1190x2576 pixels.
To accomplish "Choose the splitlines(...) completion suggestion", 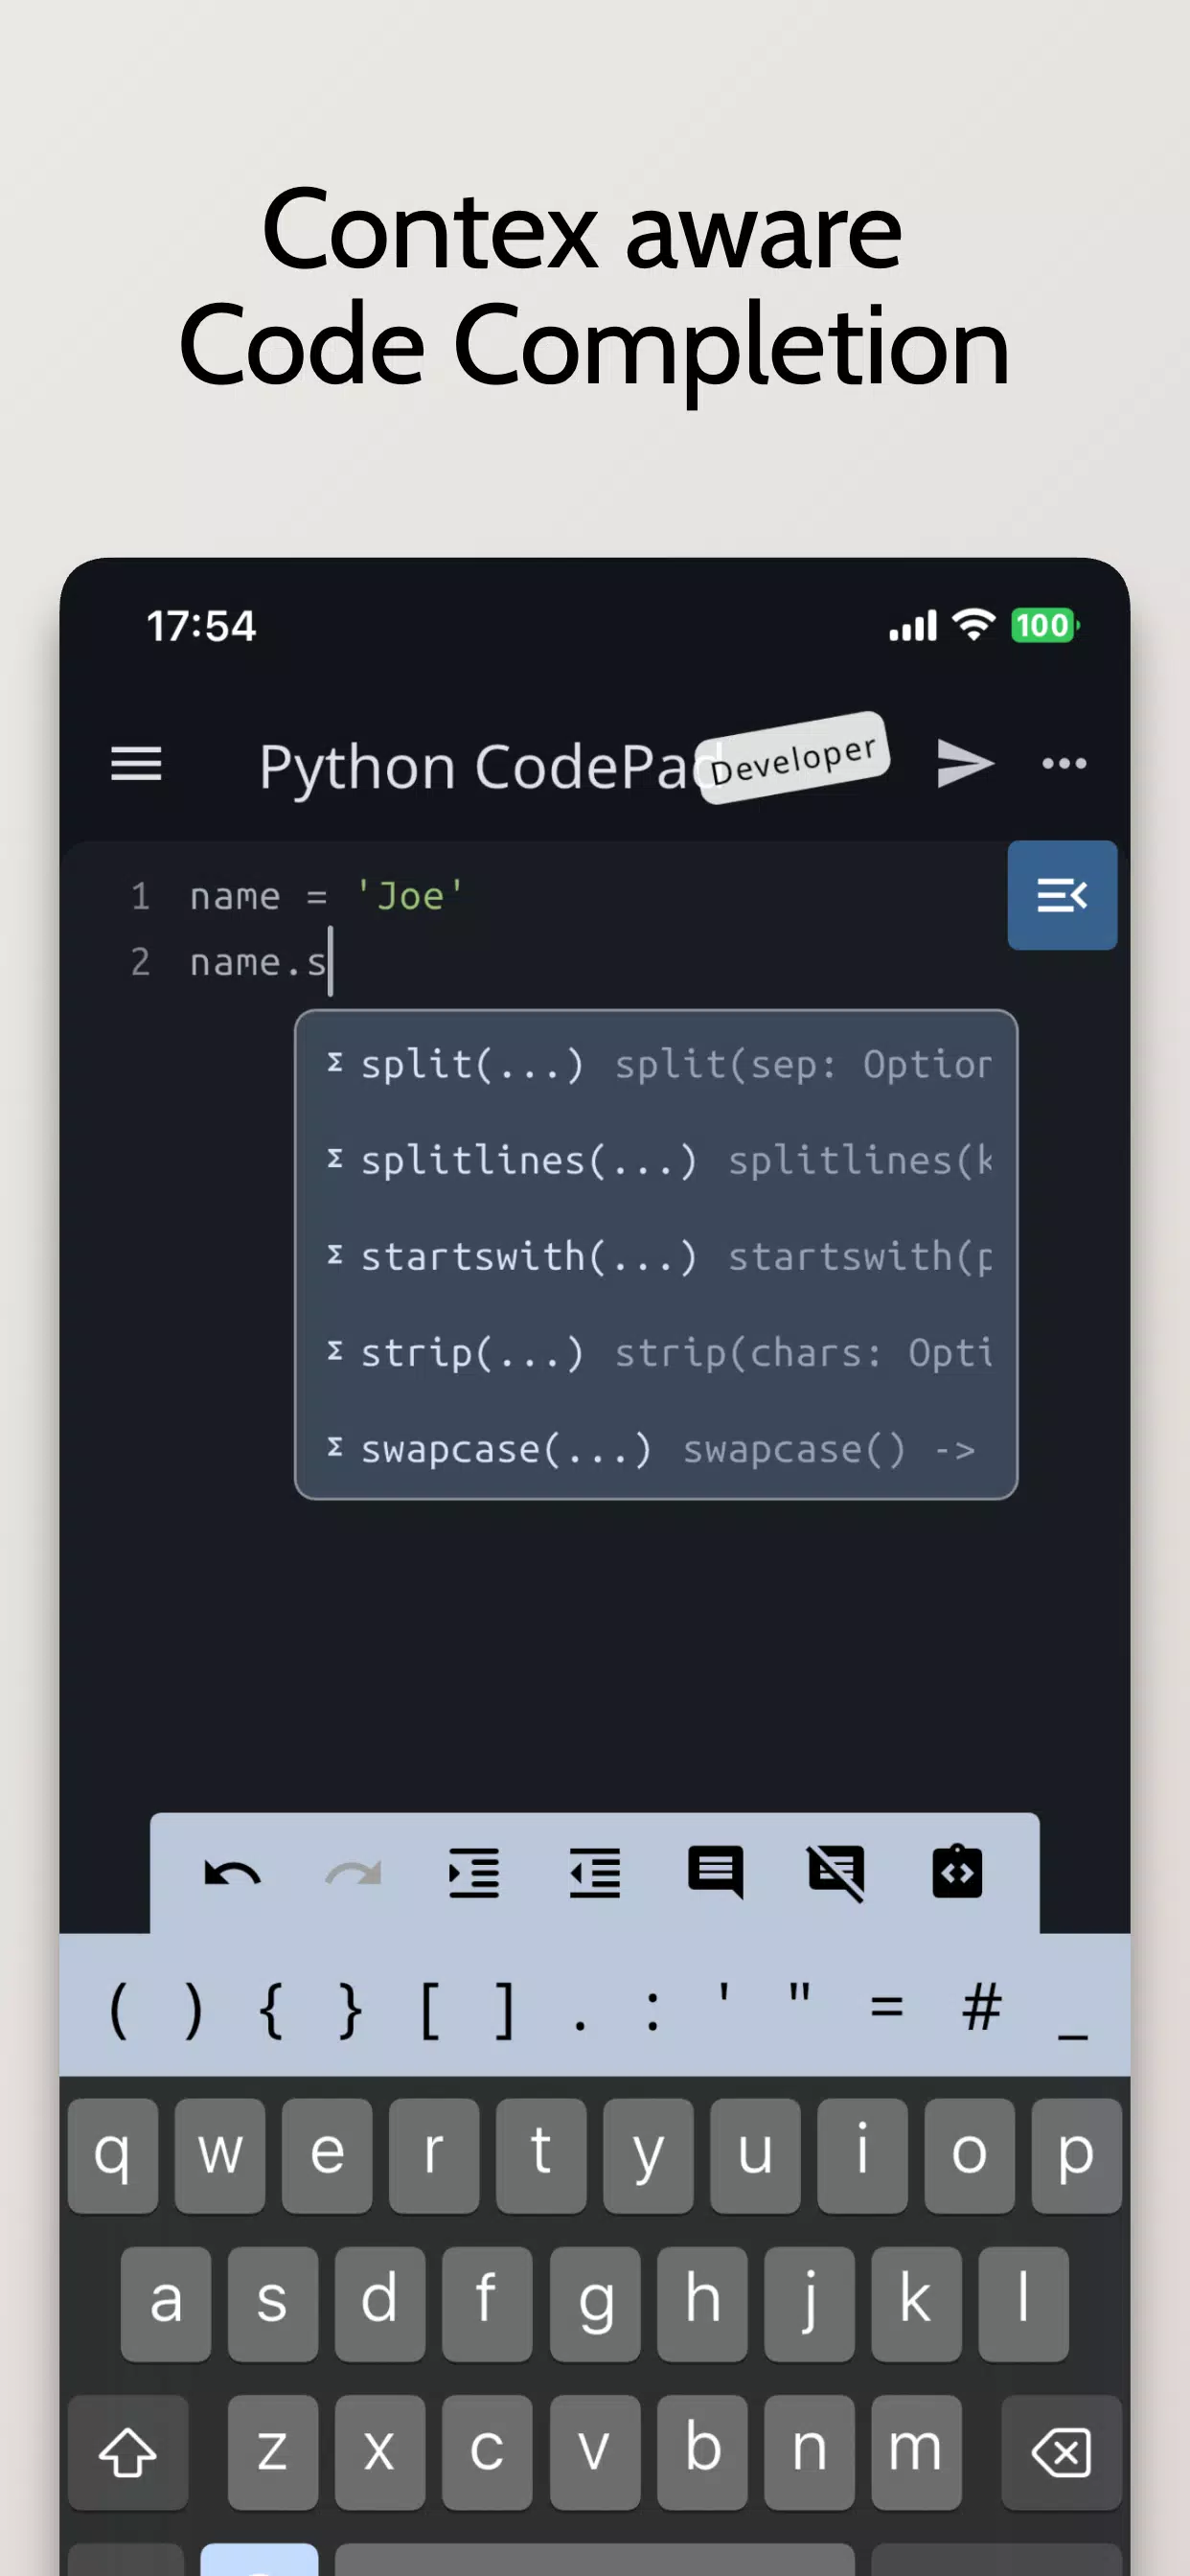I will pyautogui.click(x=656, y=1160).
